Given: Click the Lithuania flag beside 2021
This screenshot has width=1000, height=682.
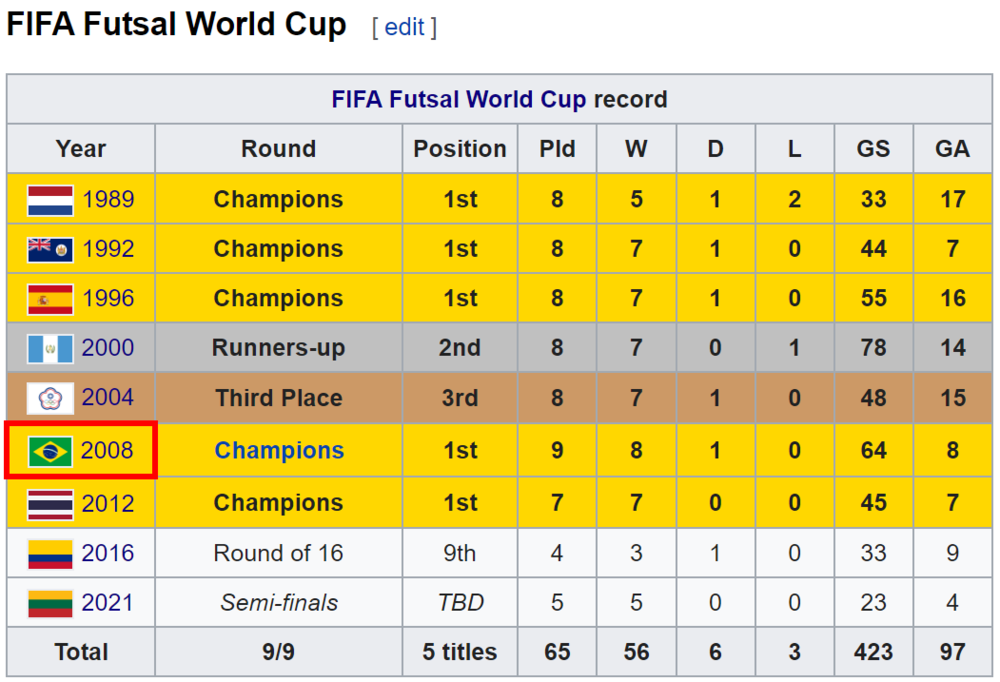Looking at the screenshot, I should pos(50,604).
